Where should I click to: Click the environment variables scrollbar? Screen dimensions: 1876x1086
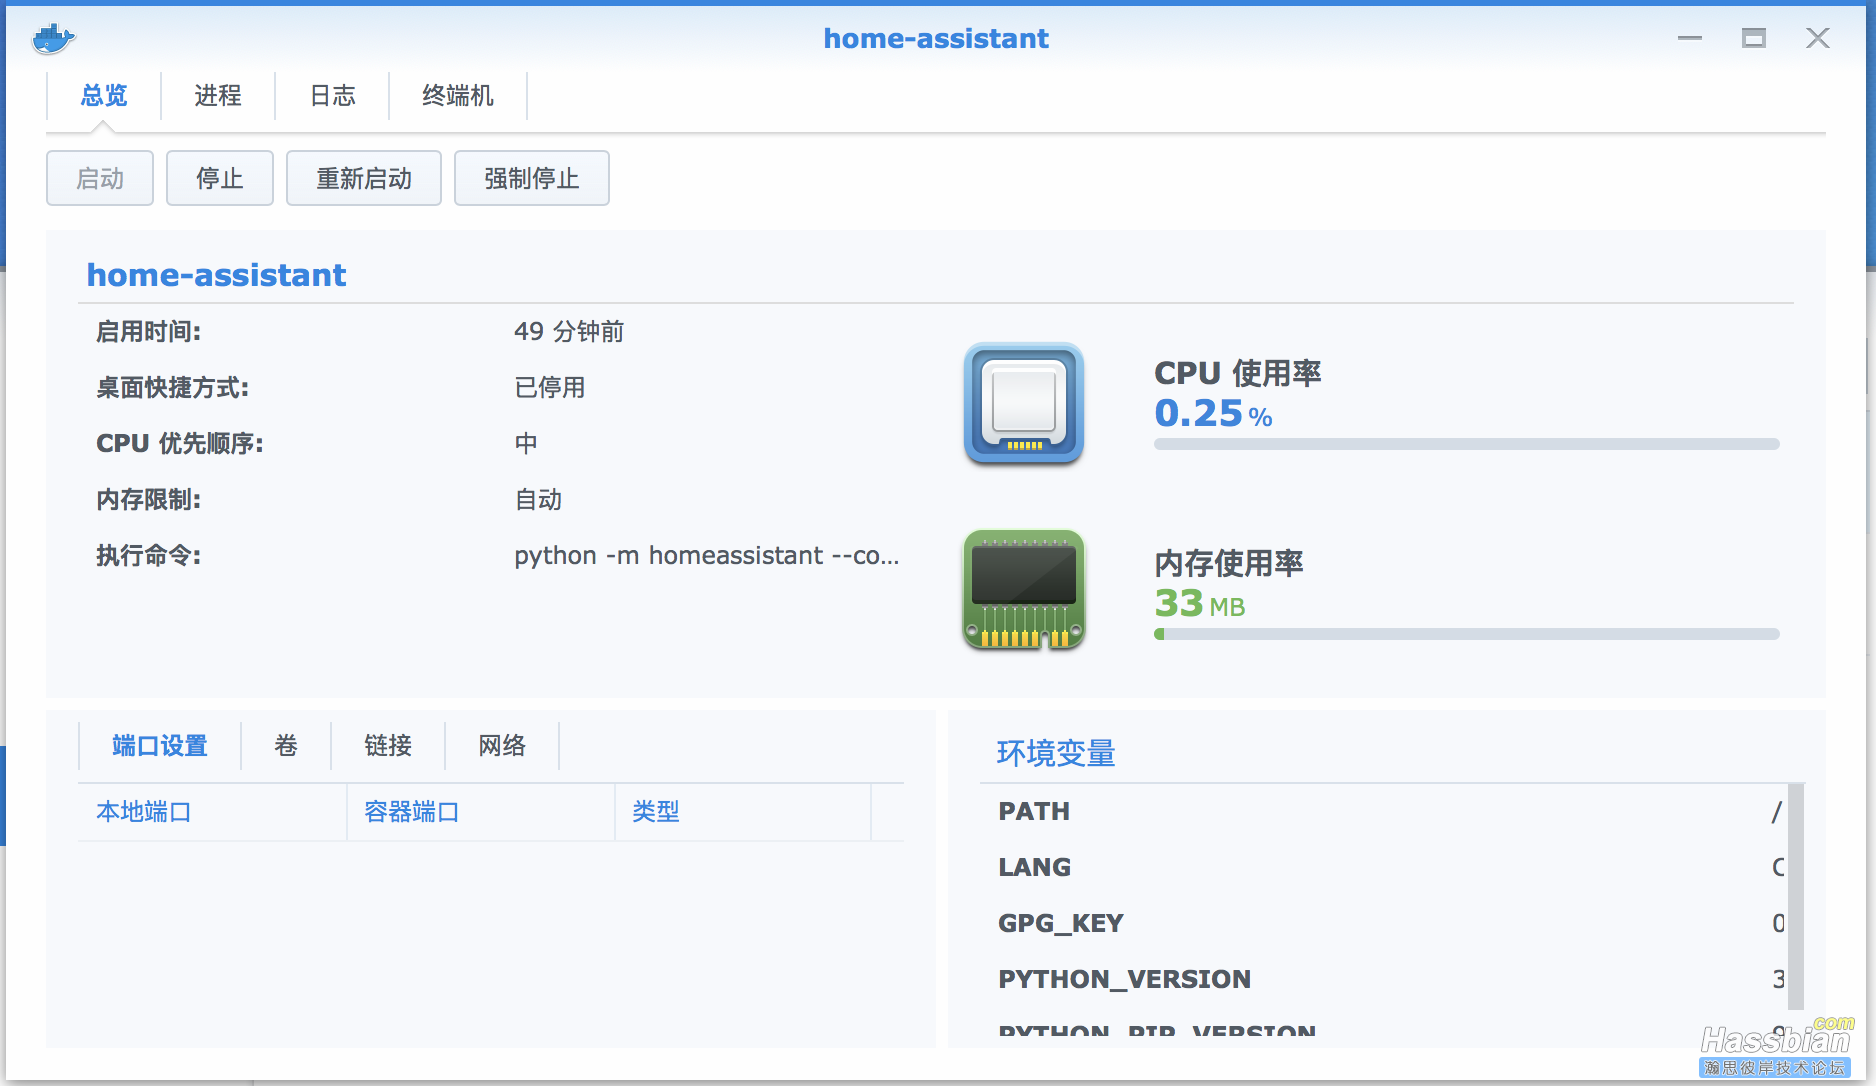(x=1796, y=897)
